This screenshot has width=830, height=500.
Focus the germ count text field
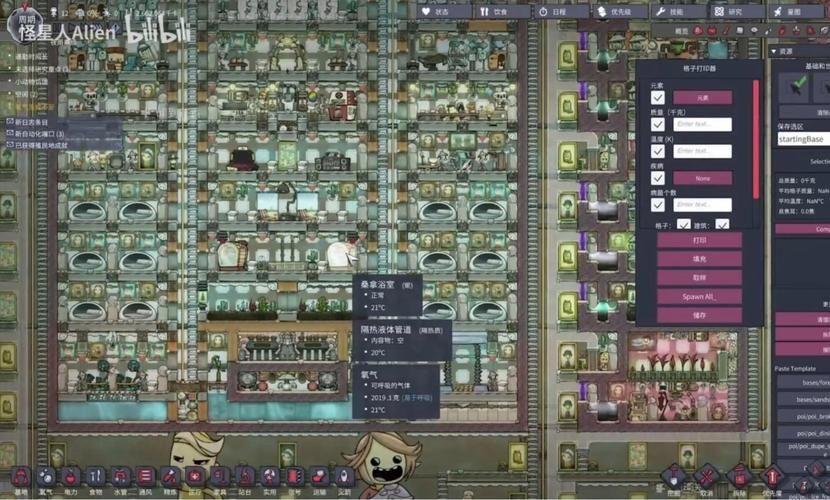(x=702, y=205)
